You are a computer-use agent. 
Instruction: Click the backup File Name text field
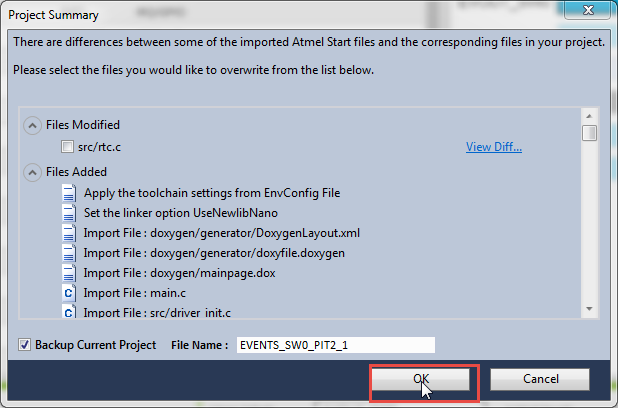point(335,345)
